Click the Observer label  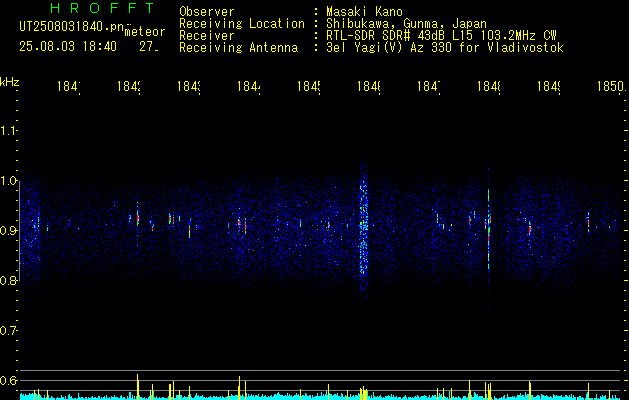207,11
